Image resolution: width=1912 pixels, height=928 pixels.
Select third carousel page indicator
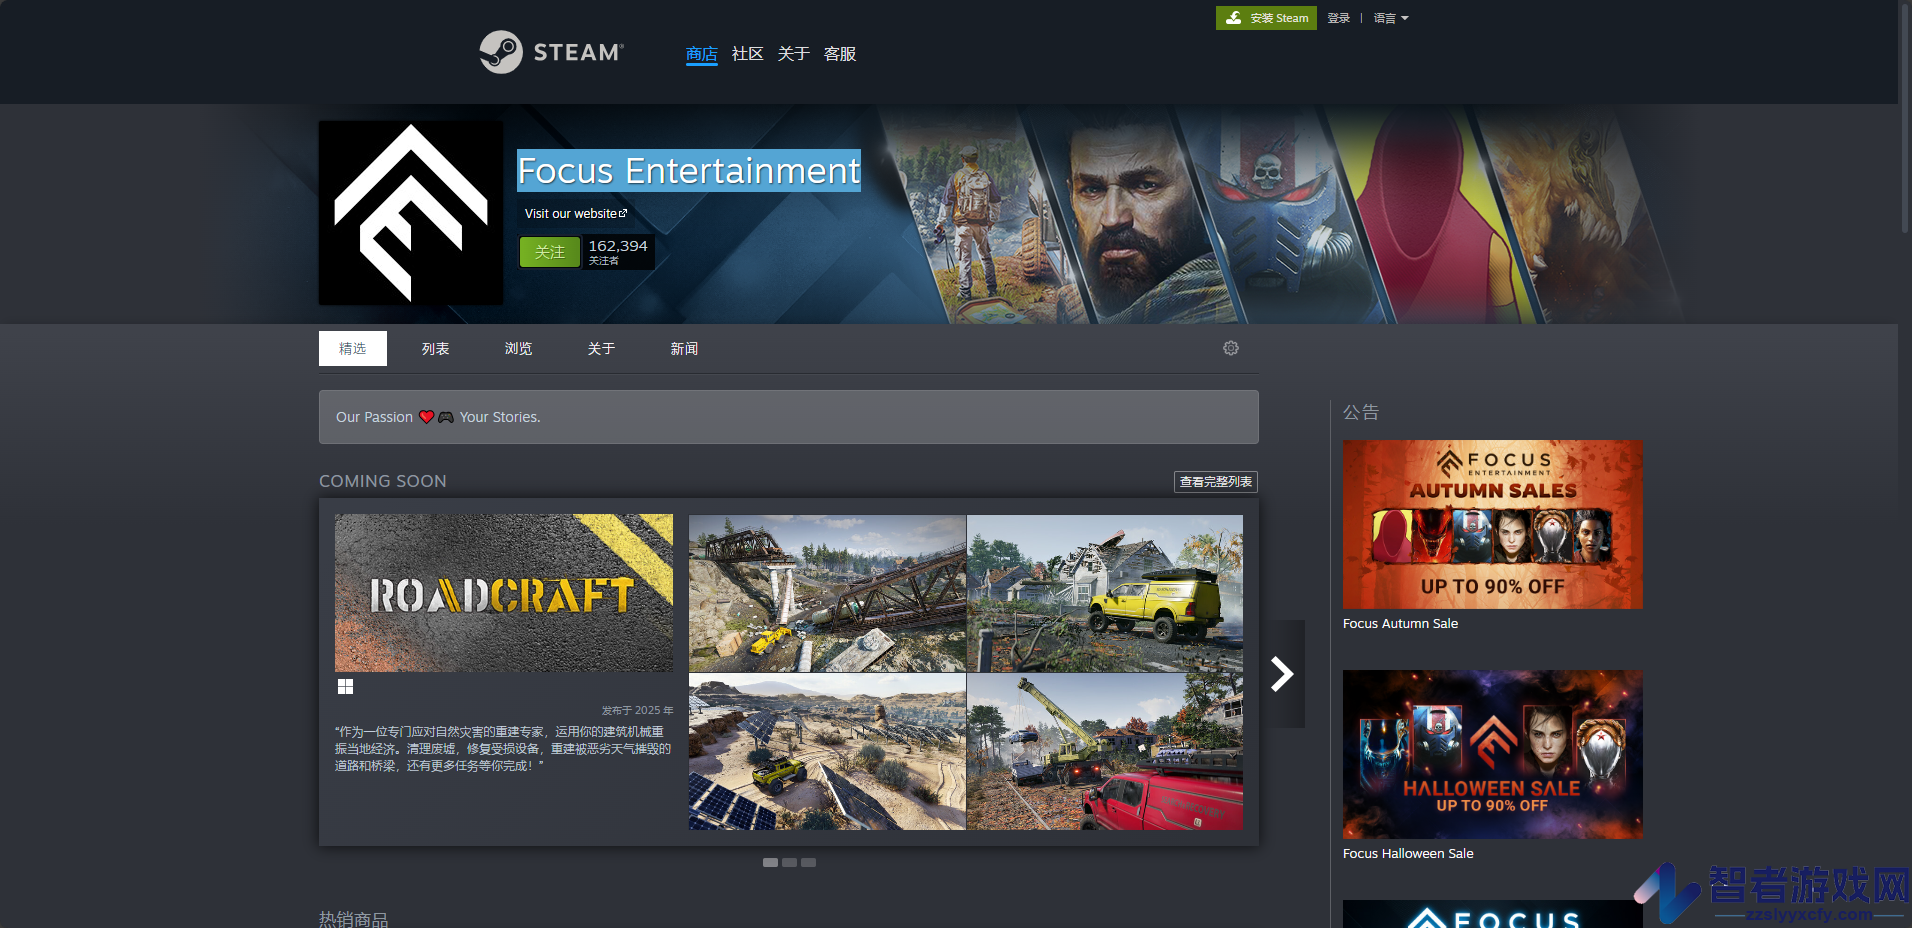(808, 862)
